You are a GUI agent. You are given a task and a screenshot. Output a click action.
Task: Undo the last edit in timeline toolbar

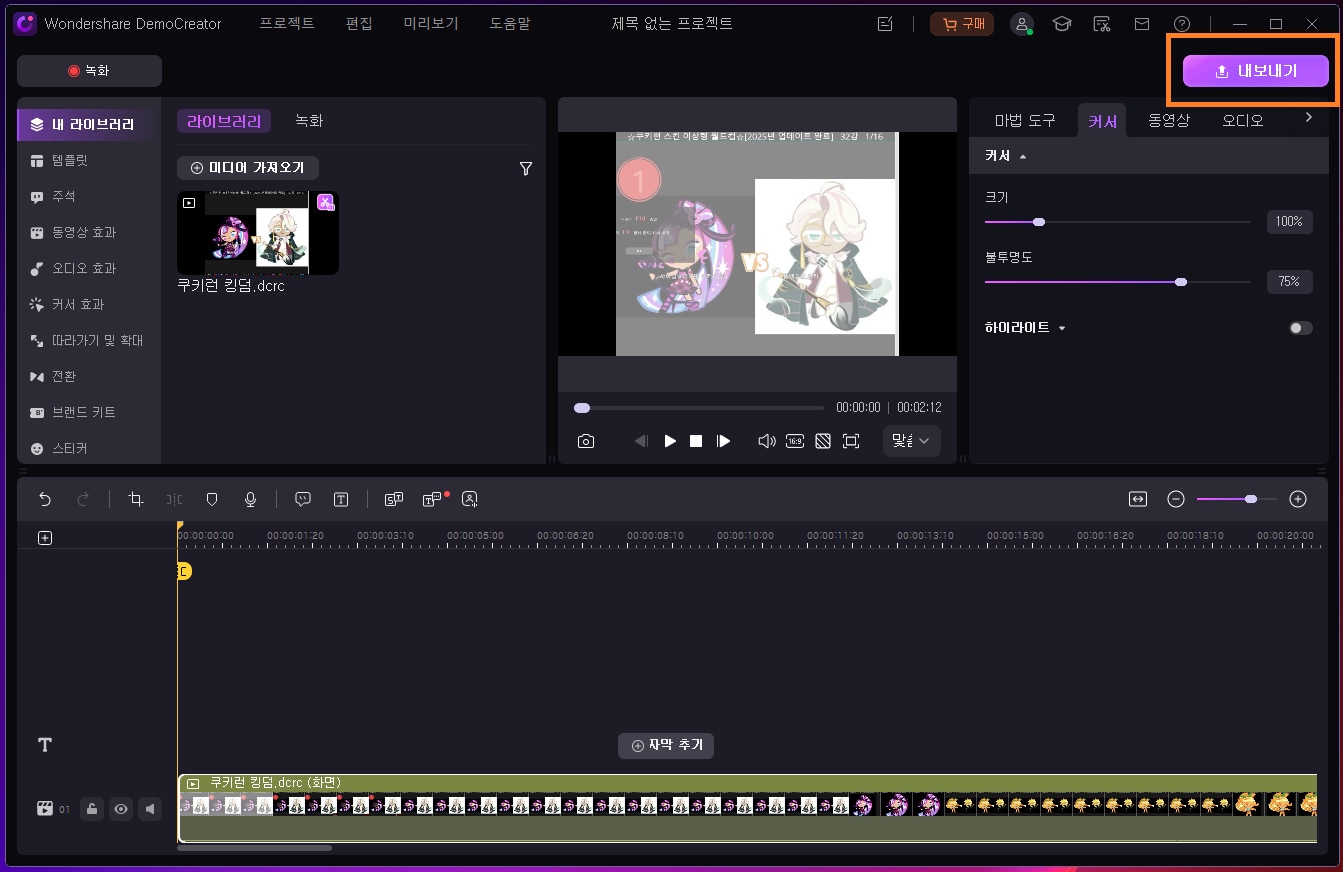[x=44, y=499]
